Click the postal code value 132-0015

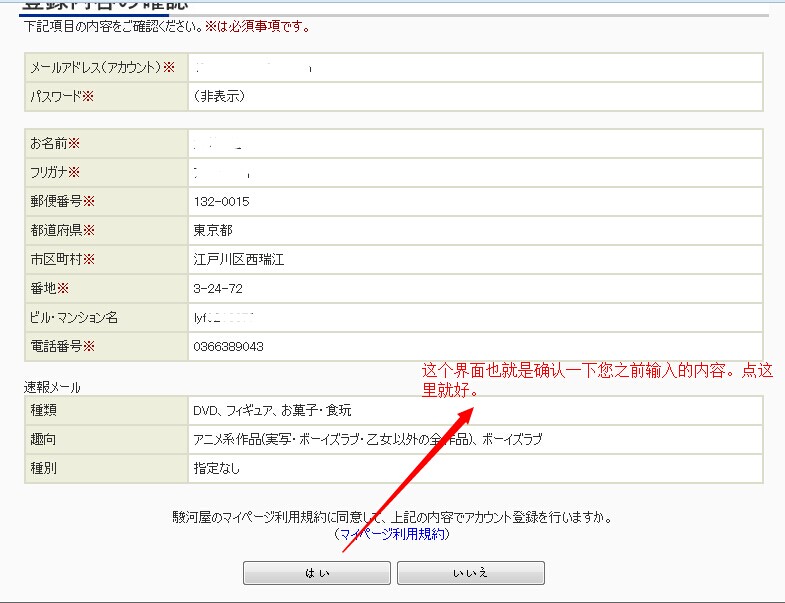click(221, 202)
